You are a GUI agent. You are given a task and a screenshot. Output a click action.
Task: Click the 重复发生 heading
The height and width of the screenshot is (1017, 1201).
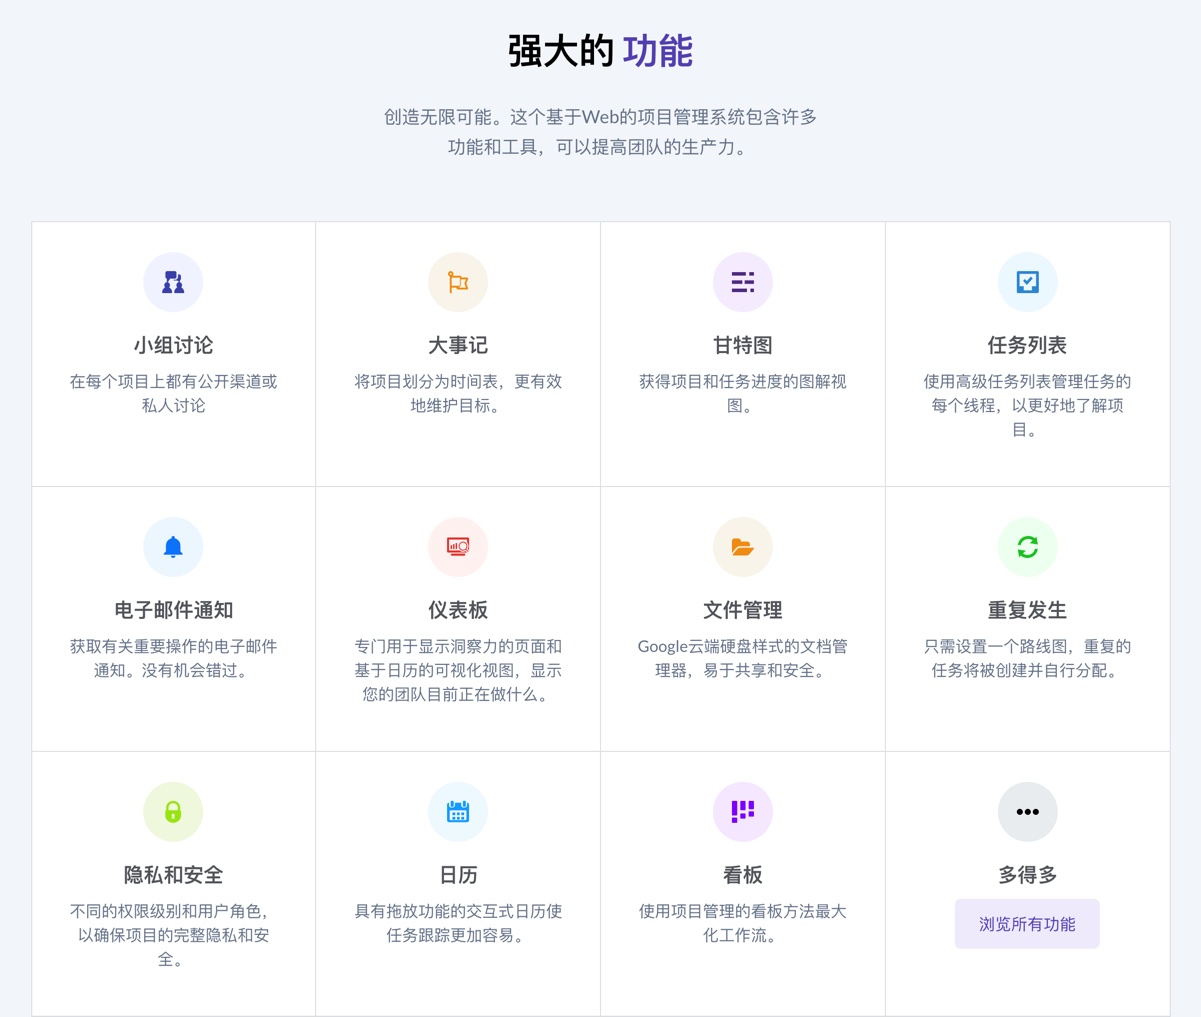coord(1028,610)
